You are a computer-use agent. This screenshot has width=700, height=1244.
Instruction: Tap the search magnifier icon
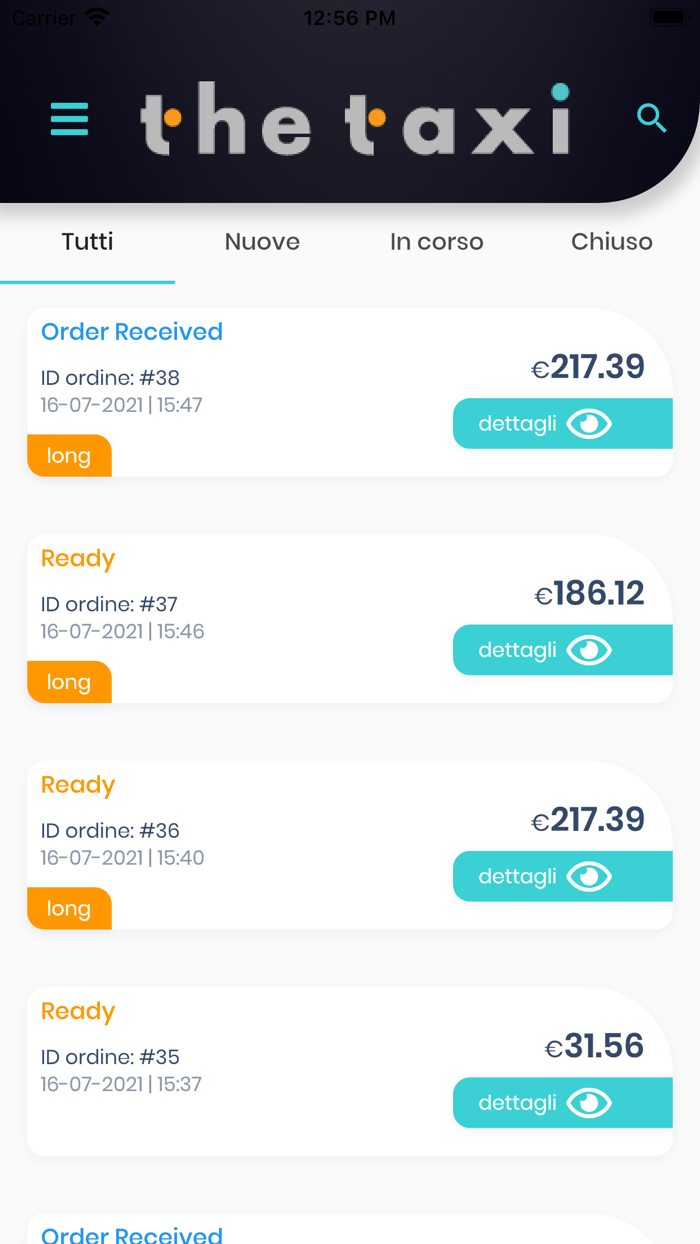[x=651, y=118]
